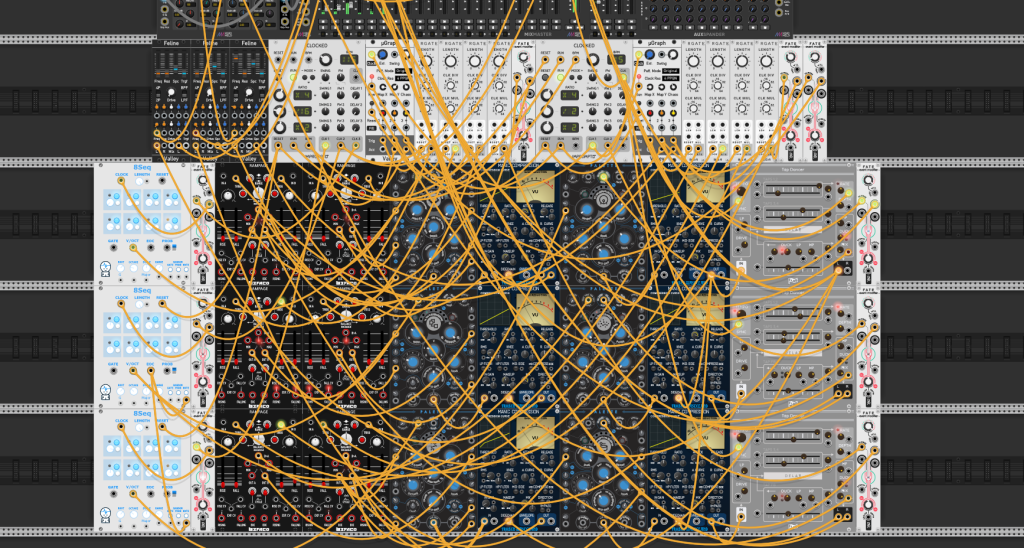The image size is (1024, 548).
Task: Open the Patt. Mode selector on left µGraph
Action: 404,71
